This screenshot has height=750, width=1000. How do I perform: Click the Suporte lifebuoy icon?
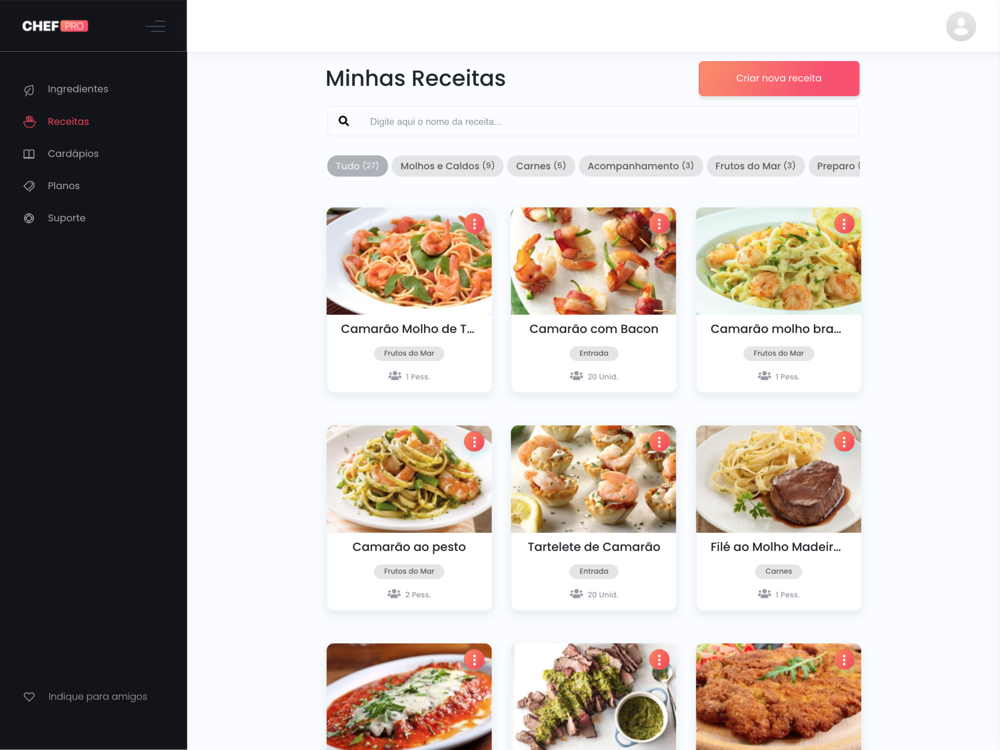pos(29,218)
